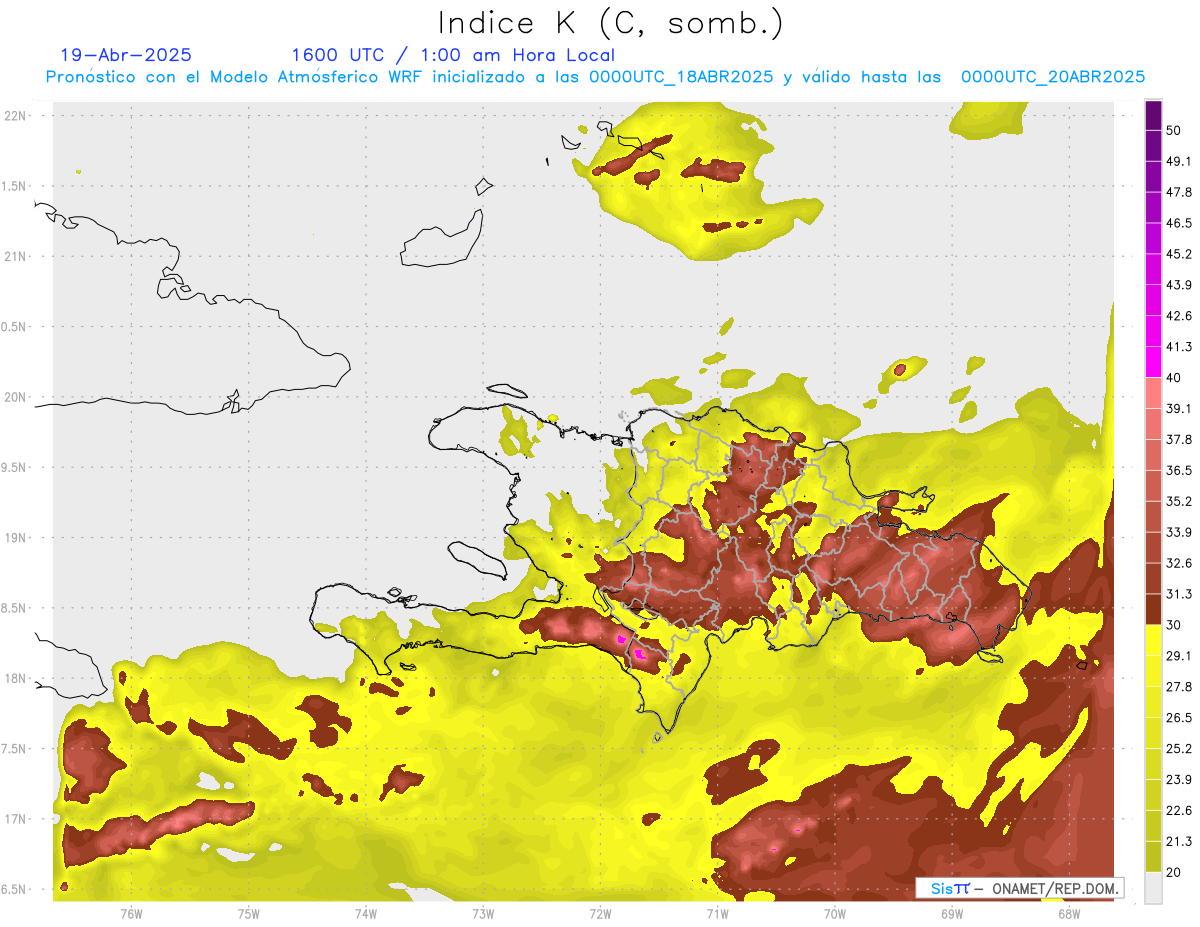The width and height of the screenshot is (1200, 927).
Task: Pick the '73W' longitude label
Action: coord(483,913)
